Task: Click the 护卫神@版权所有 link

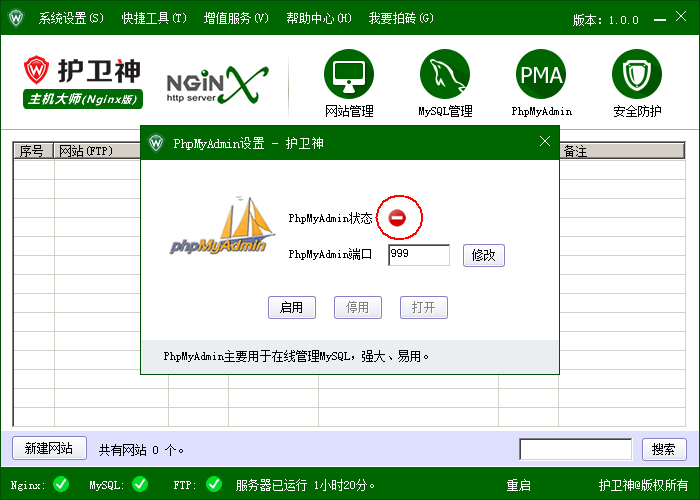Action: click(643, 485)
